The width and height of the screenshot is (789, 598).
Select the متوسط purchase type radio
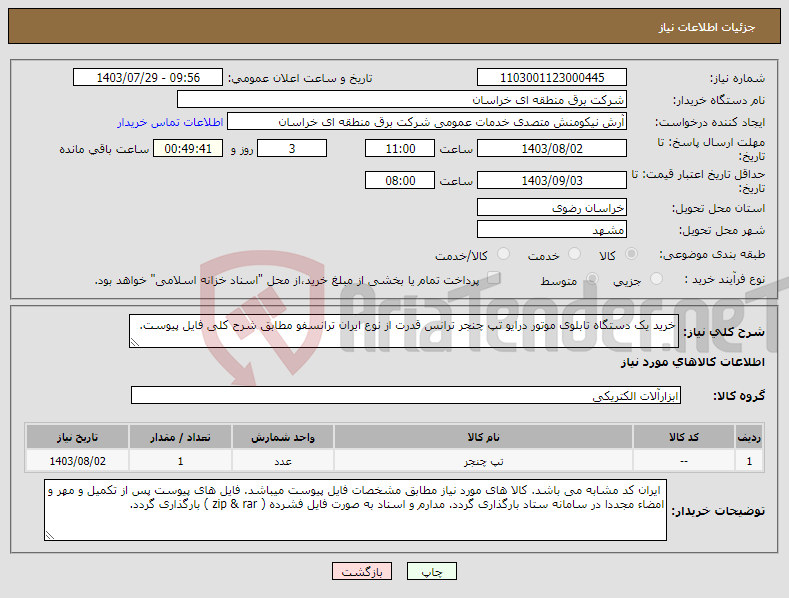592,279
